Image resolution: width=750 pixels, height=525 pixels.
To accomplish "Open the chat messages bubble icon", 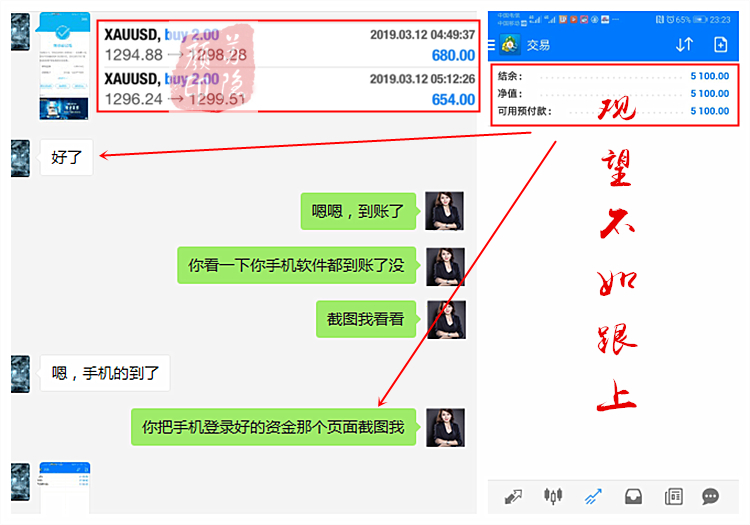I will click(711, 496).
